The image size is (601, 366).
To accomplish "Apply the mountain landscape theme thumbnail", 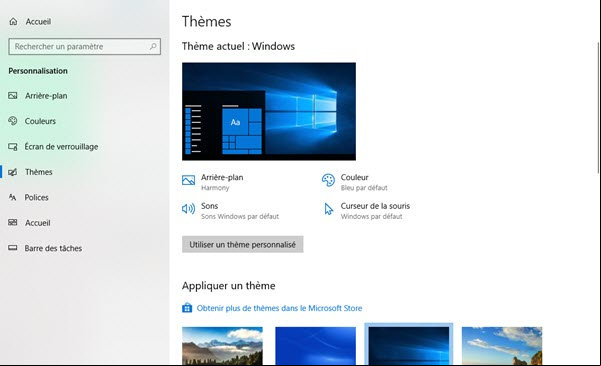I will tap(222, 345).
